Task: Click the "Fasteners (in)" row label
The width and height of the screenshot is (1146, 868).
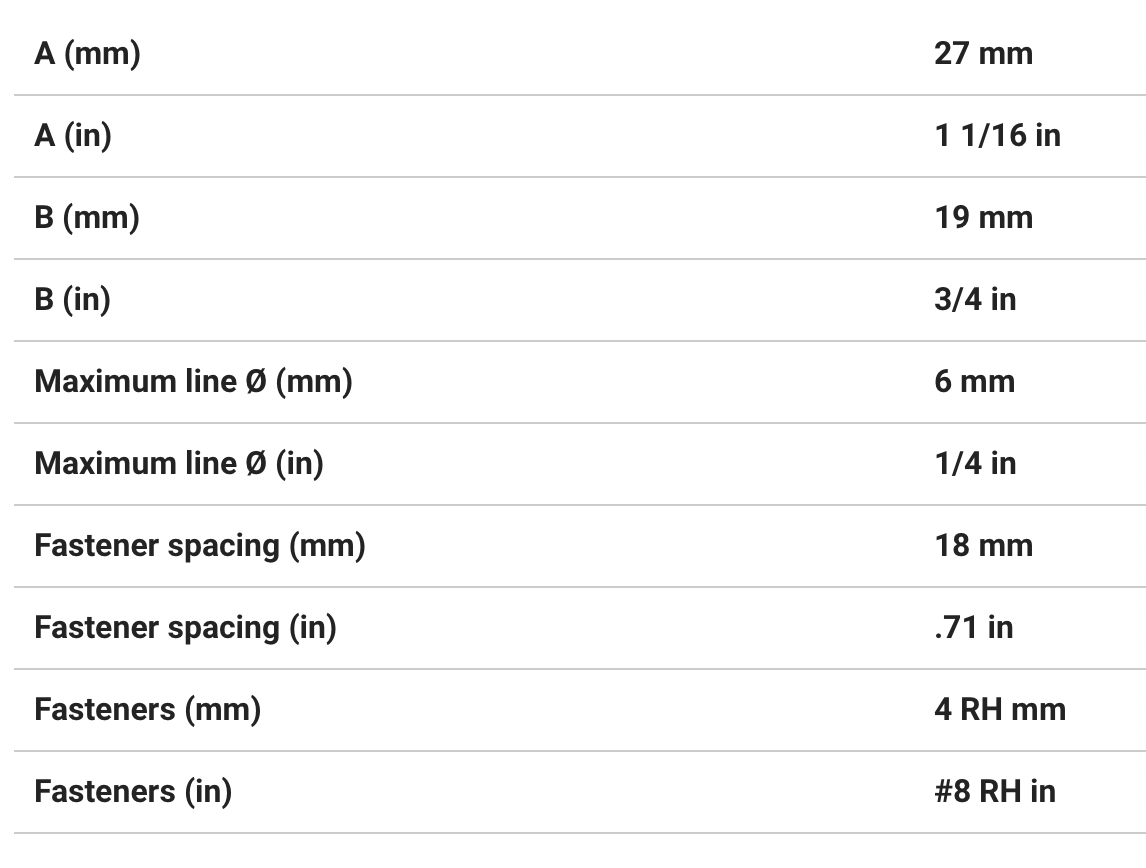Action: point(133,791)
